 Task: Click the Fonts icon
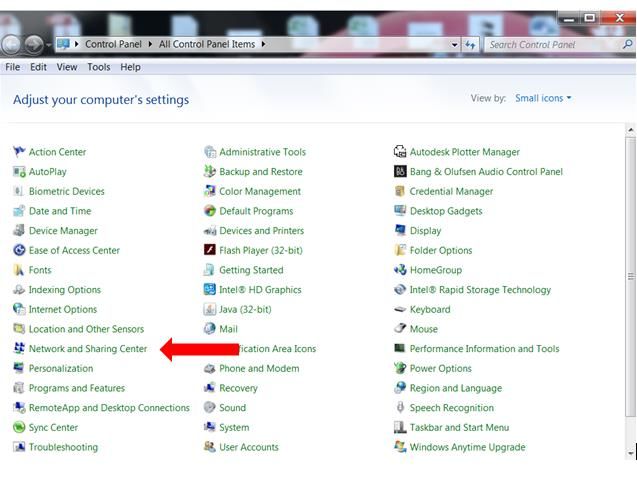pyautogui.click(x=19, y=270)
